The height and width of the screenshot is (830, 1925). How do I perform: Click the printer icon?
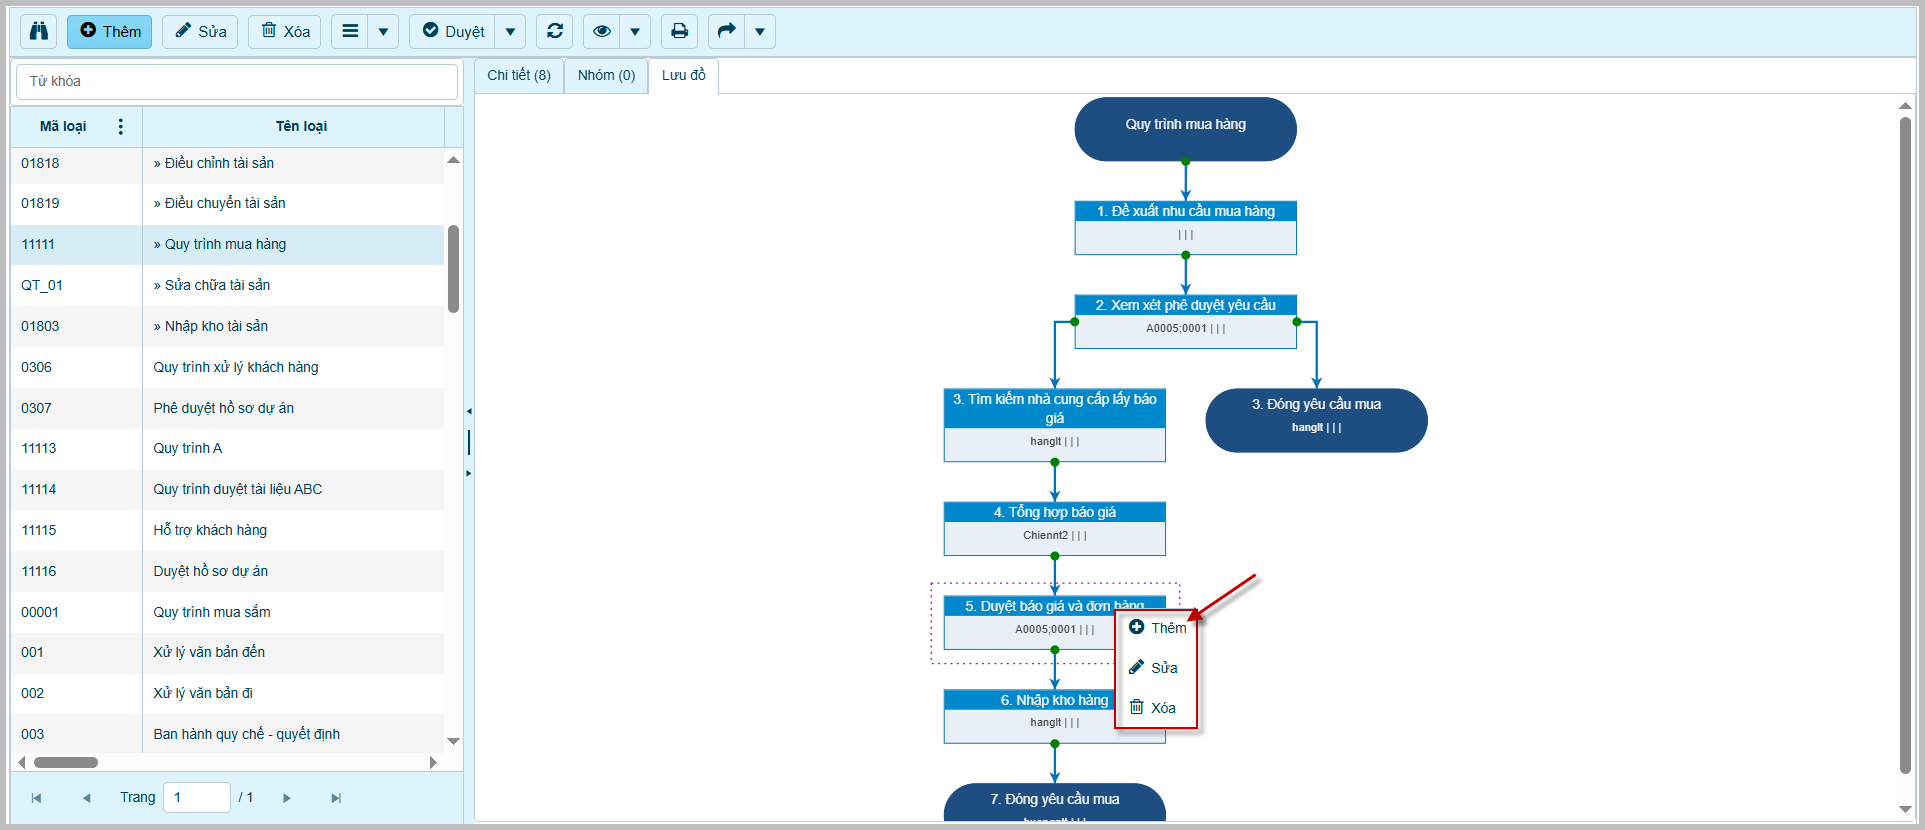679,31
